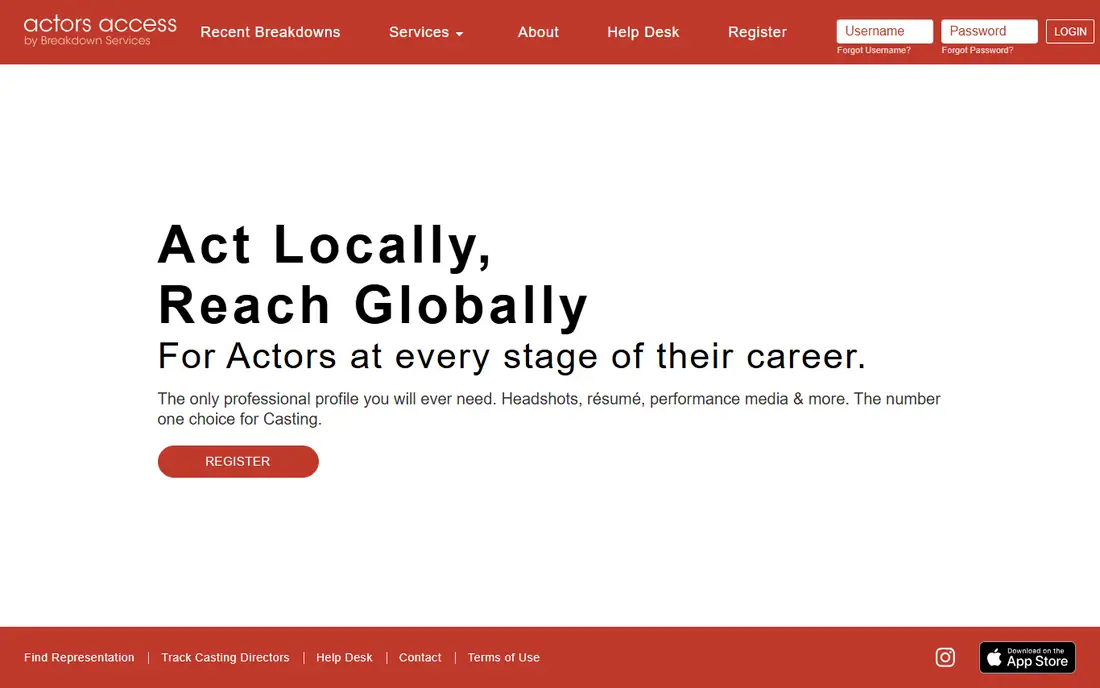Open Help Desk in the top navigation
Image resolution: width=1100 pixels, height=688 pixels.
(x=643, y=32)
